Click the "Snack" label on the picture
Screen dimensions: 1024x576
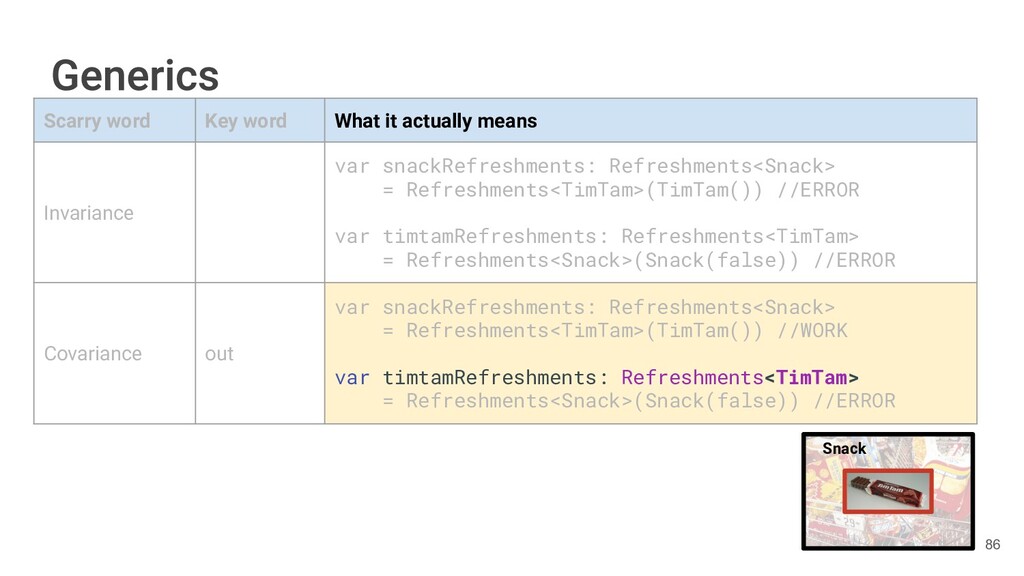coord(844,448)
